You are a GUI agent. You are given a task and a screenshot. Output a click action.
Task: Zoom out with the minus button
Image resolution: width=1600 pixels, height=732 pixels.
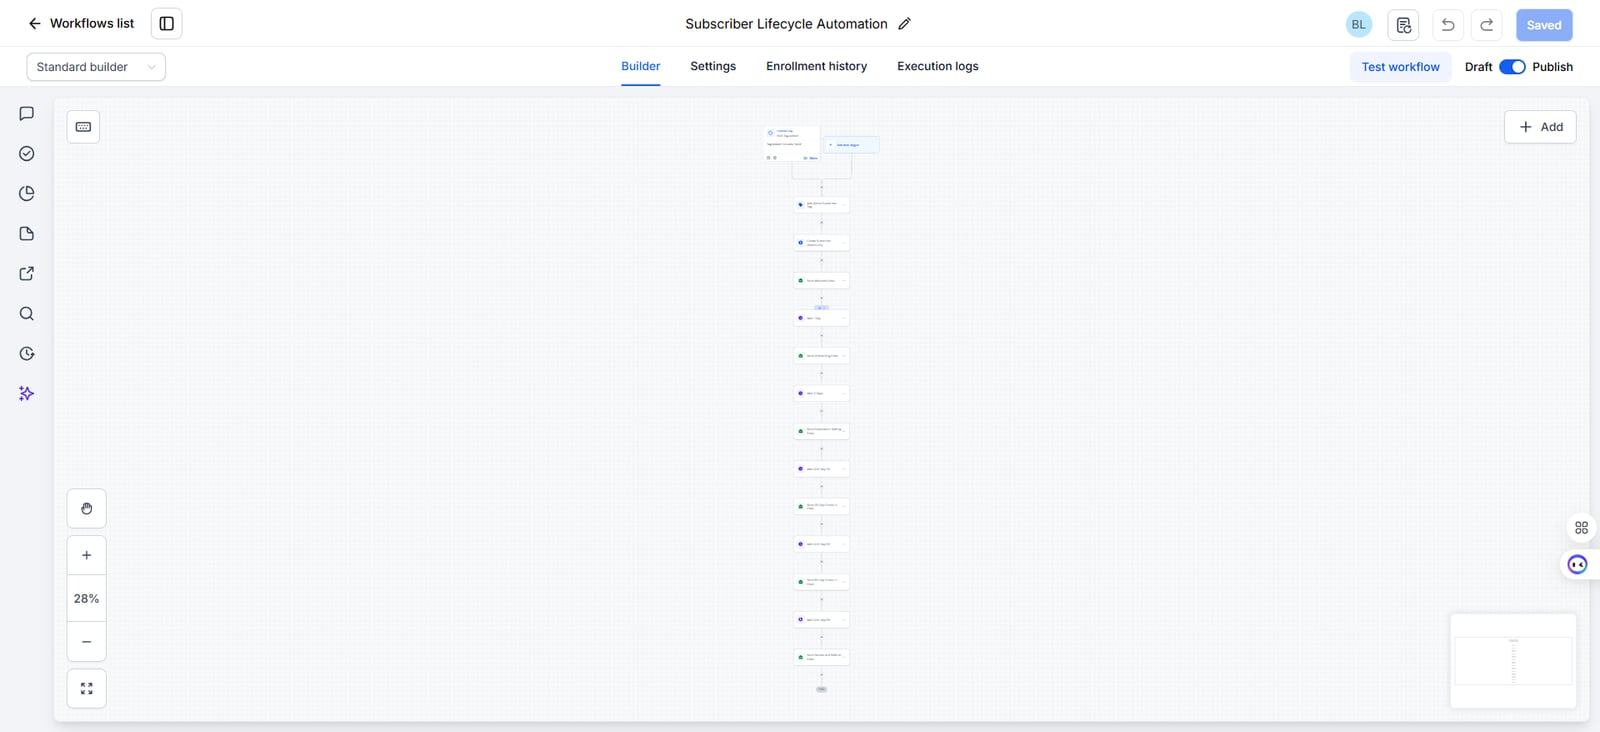click(87, 642)
